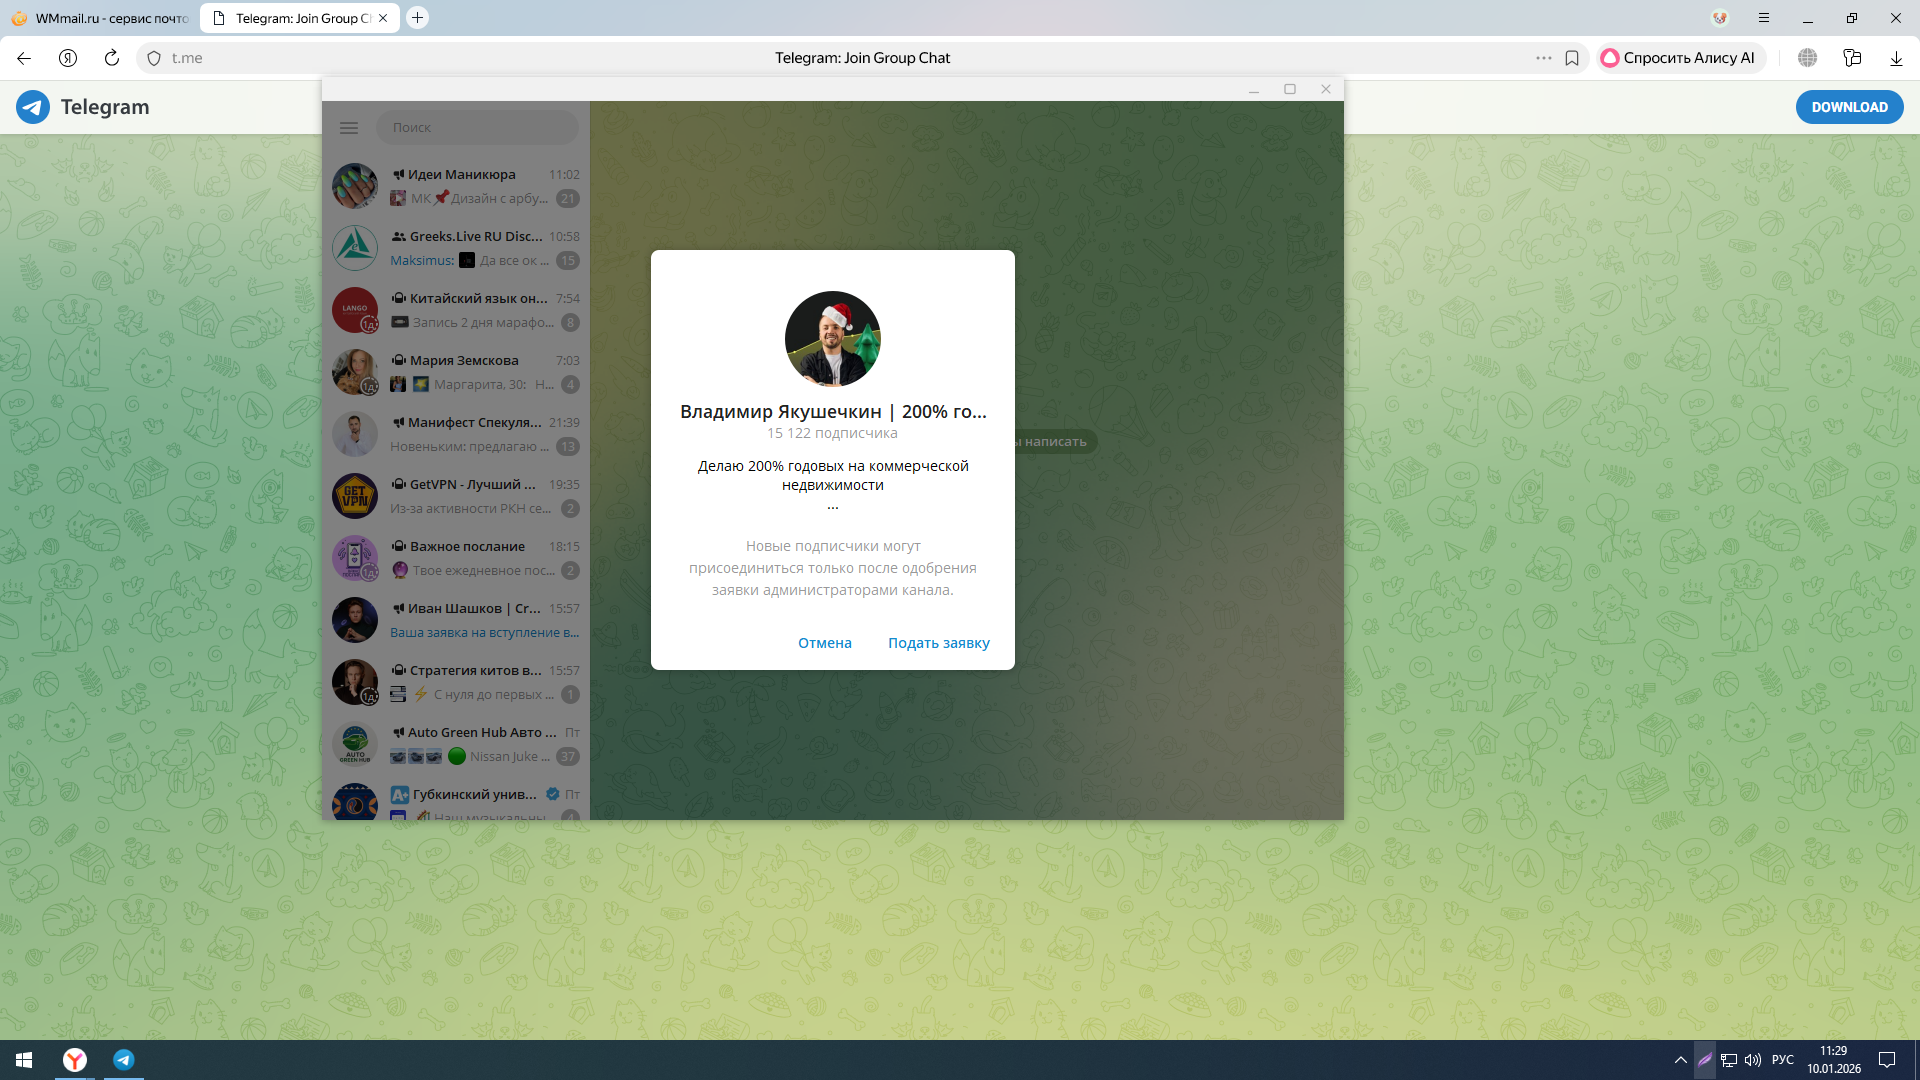Viewport: 1920px width, 1080px height.
Task: Click the channel avatar with Santa hat
Action: point(832,339)
